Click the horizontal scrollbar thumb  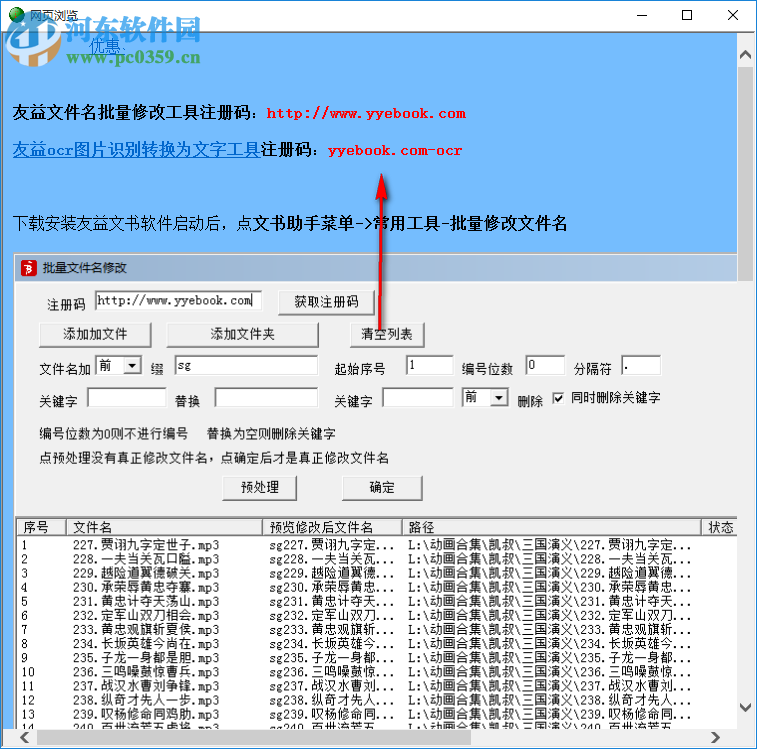click(254, 737)
